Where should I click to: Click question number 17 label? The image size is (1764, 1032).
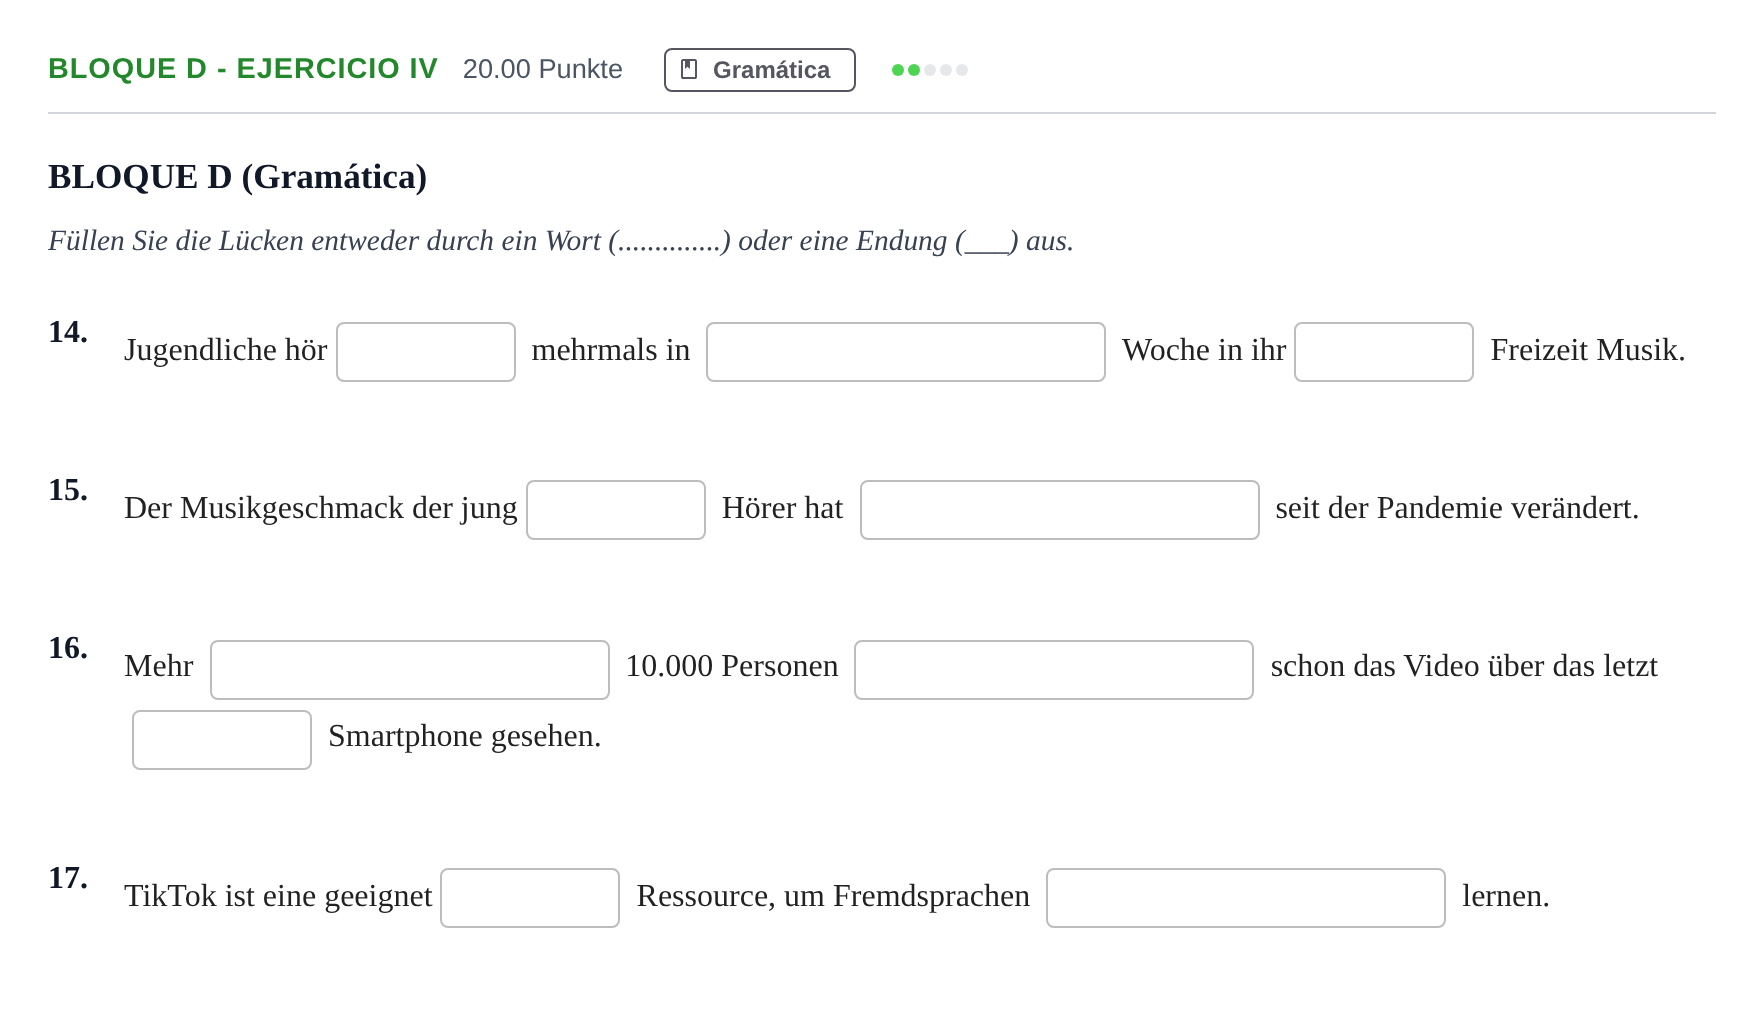tap(68, 878)
